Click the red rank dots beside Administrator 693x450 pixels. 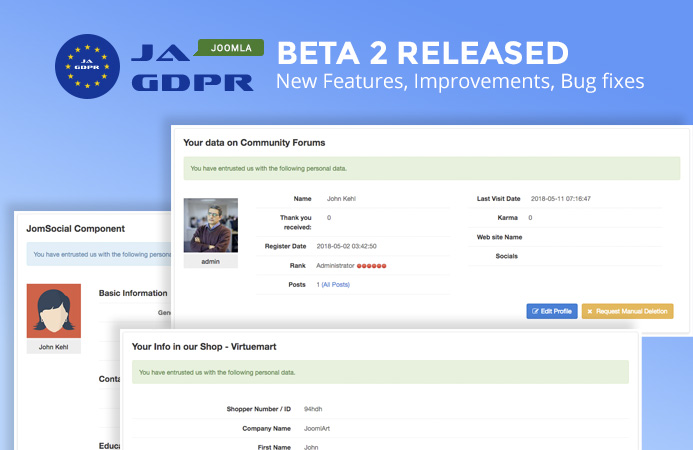(x=372, y=266)
